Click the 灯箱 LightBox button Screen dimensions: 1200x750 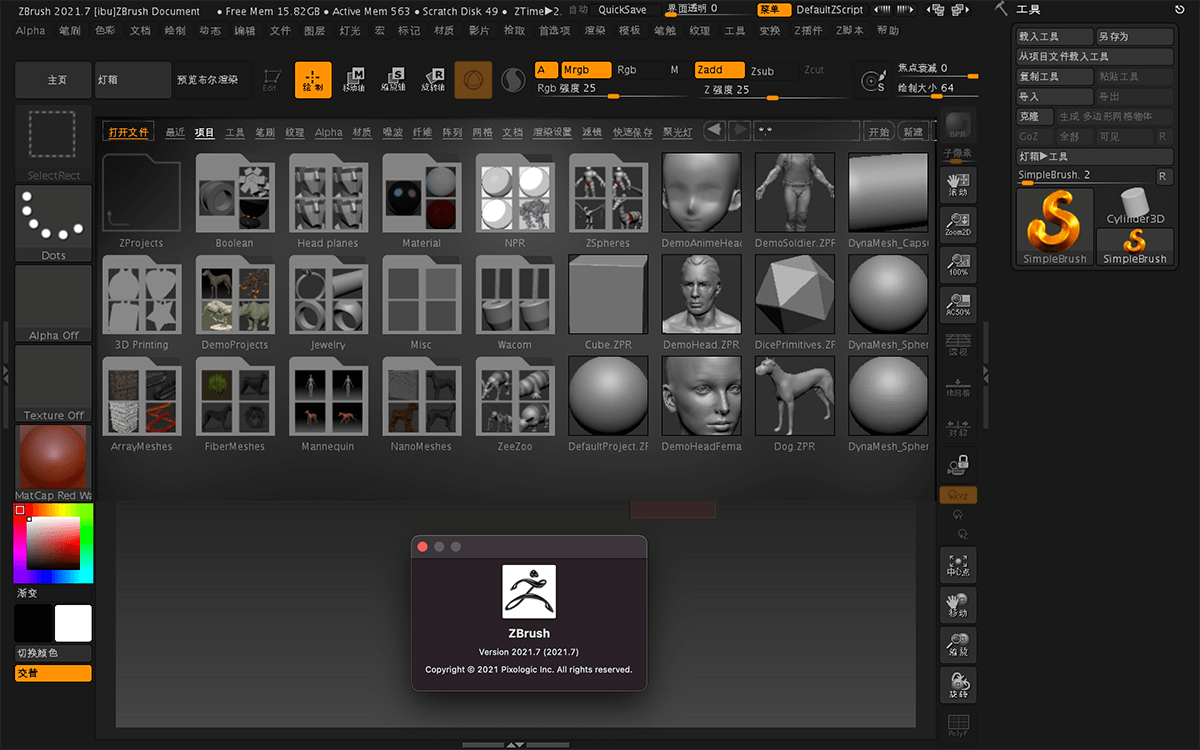click(x=133, y=79)
